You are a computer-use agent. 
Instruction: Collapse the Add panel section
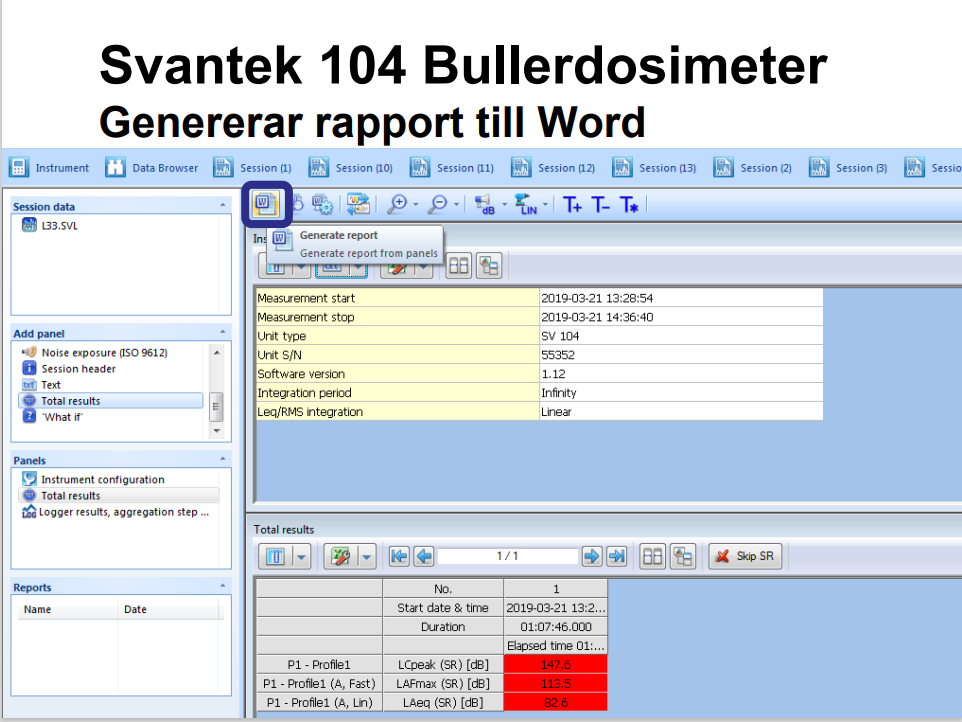pyautogui.click(x=222, y=332)
